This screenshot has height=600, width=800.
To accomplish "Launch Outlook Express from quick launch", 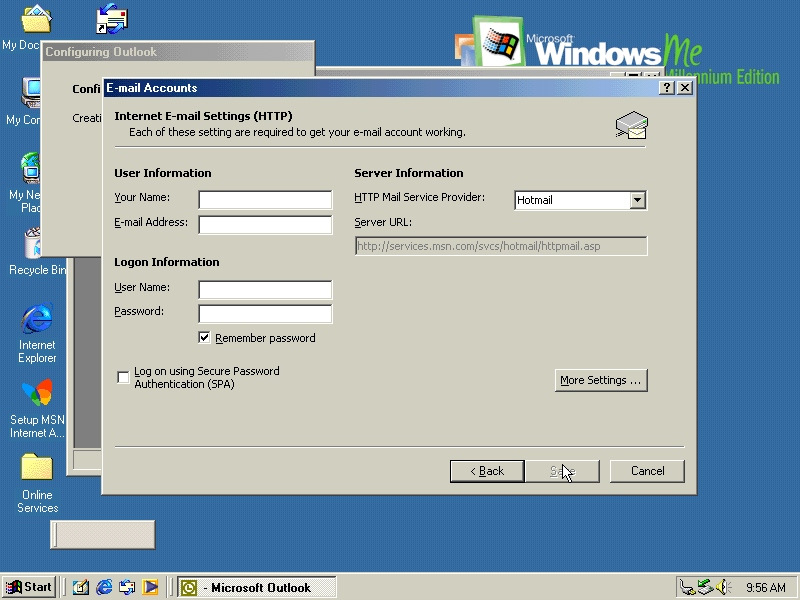I will coord(127,587).
